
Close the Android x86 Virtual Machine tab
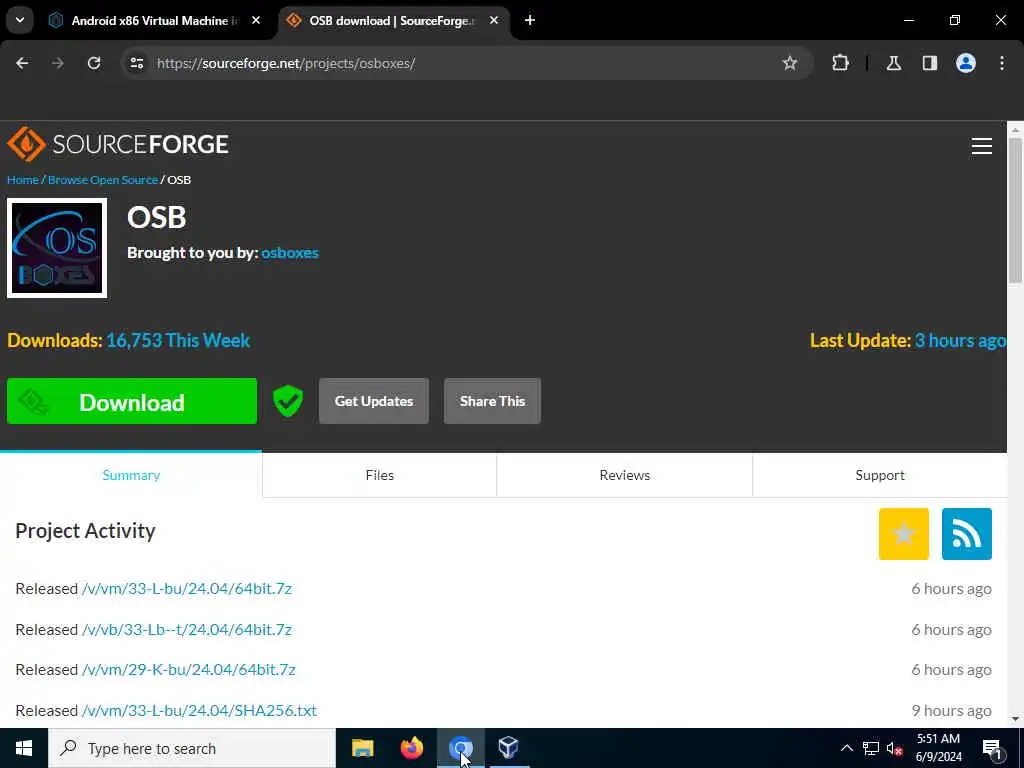click(256, 20)
